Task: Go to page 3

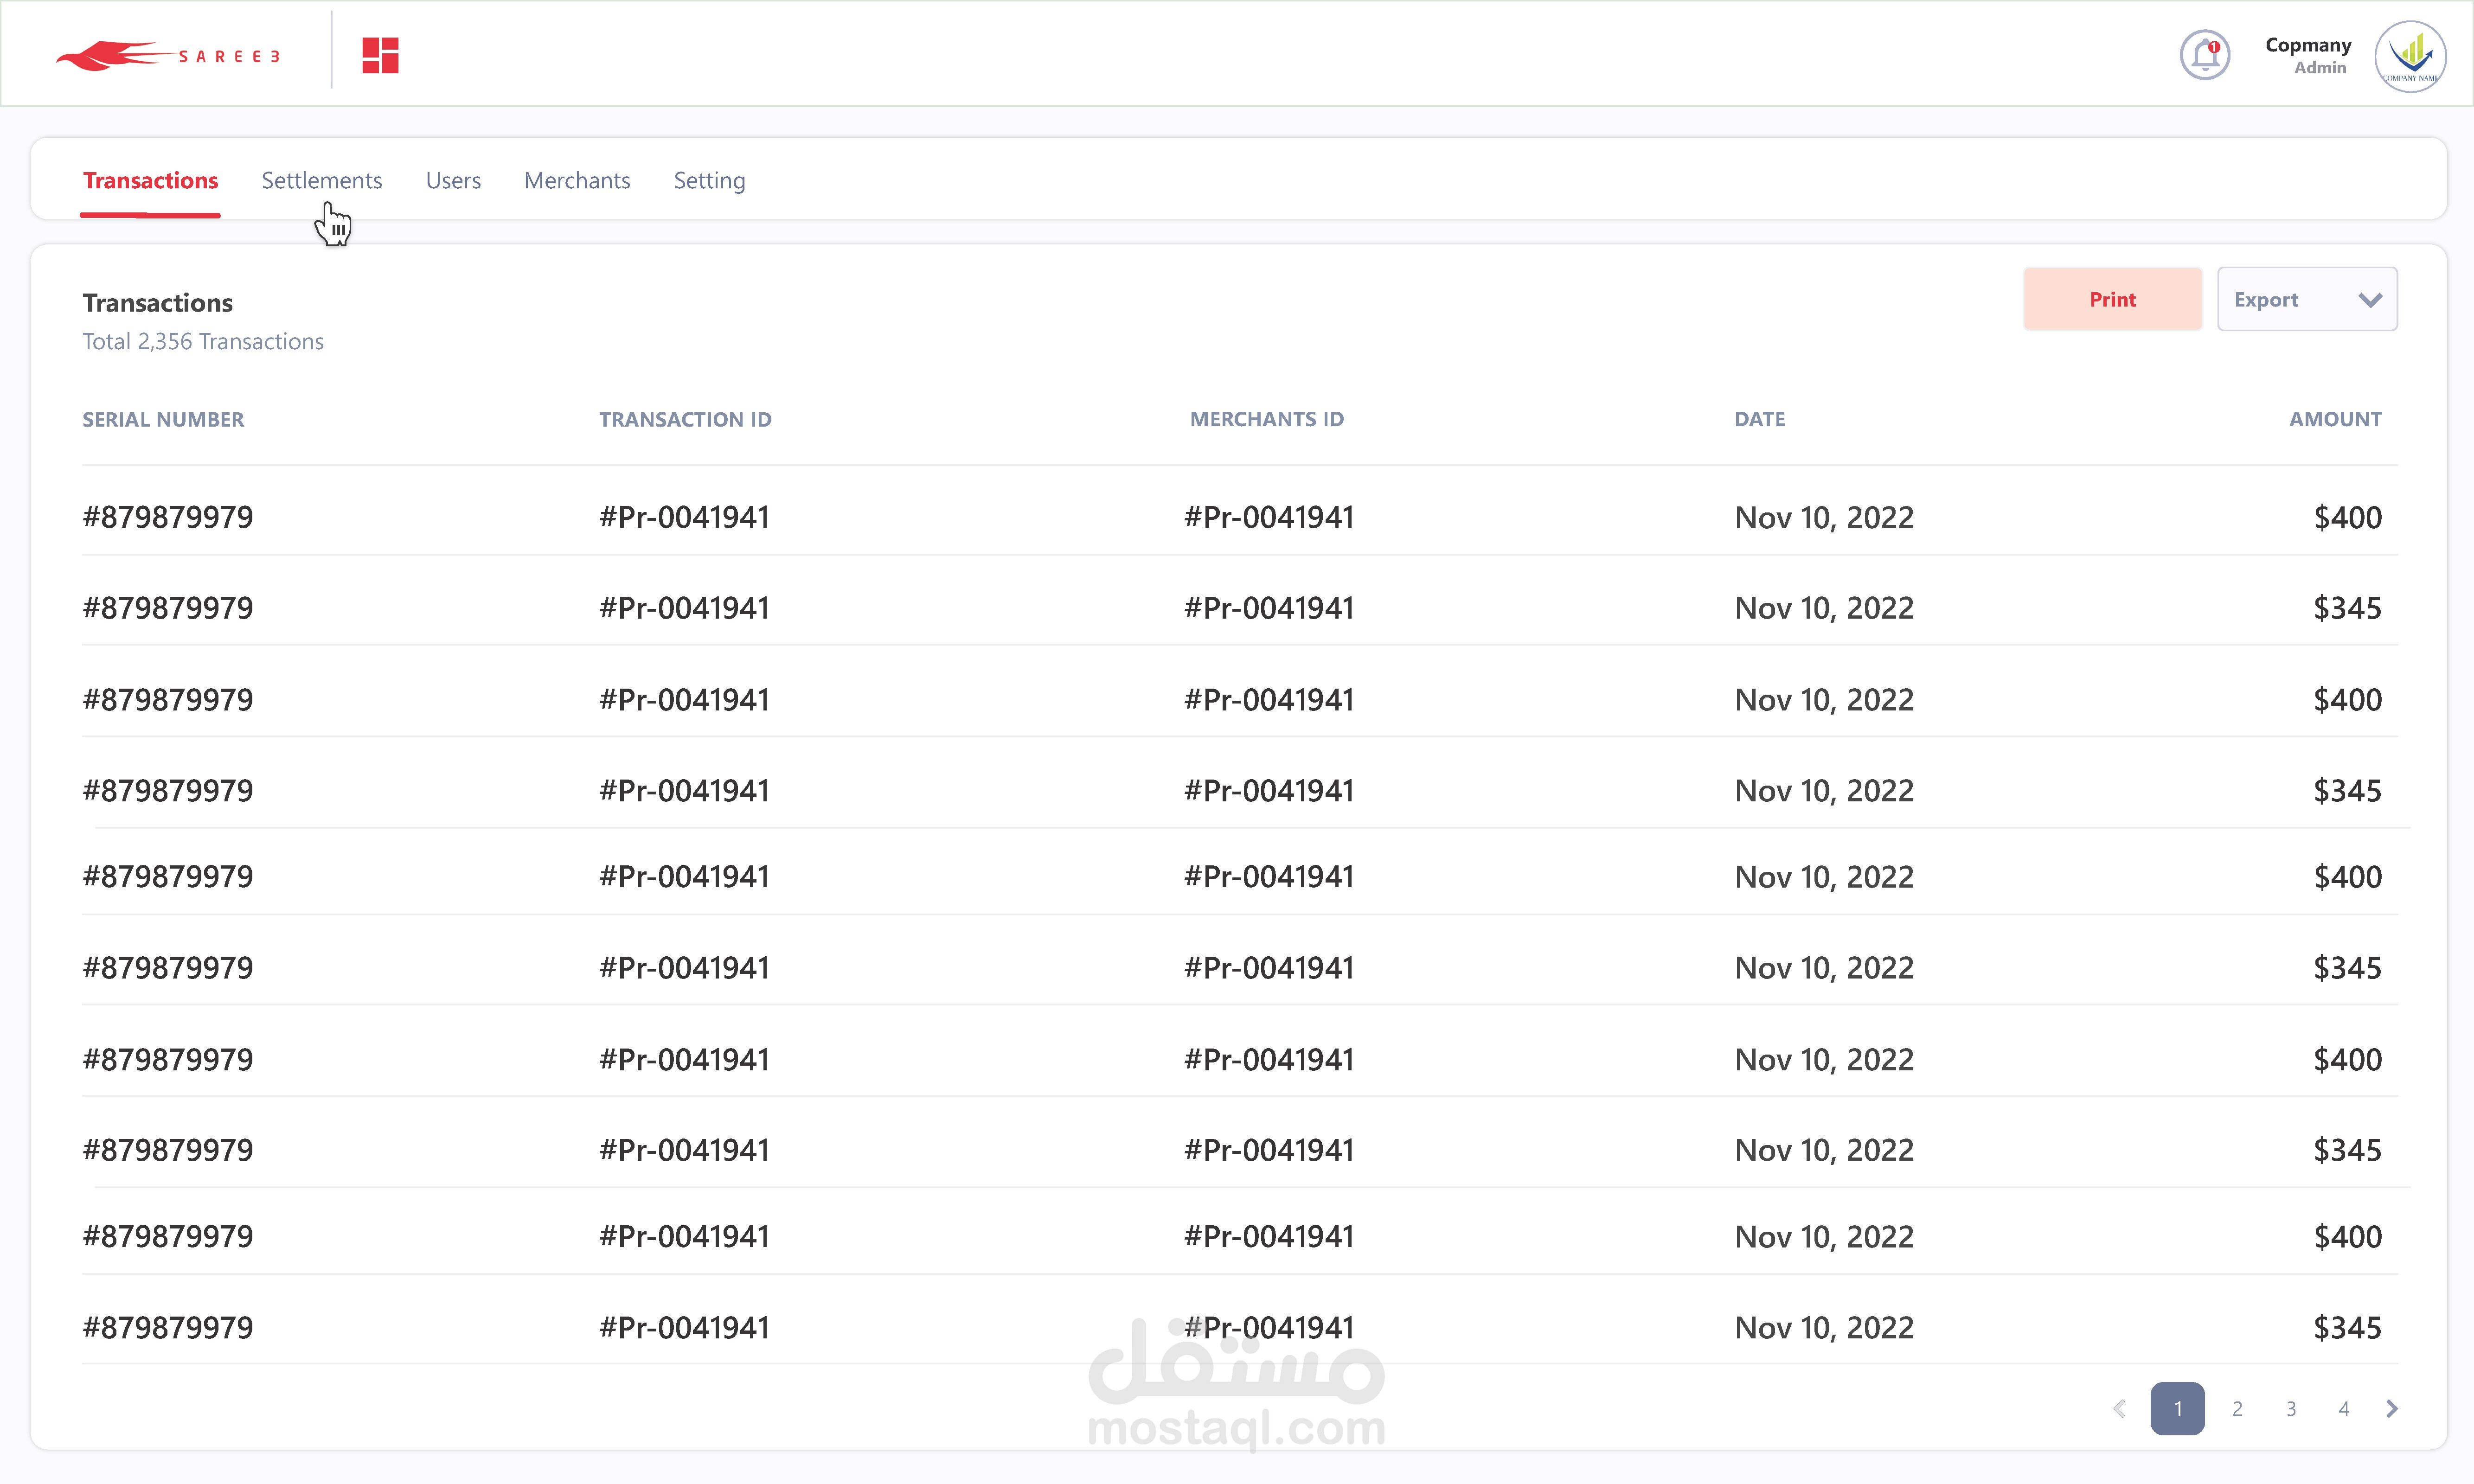Action: tap(2291, 1408)
